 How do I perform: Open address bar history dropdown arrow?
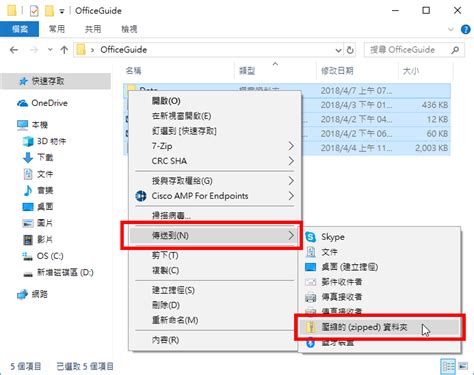pyautogui.click(x=339, y=50)
